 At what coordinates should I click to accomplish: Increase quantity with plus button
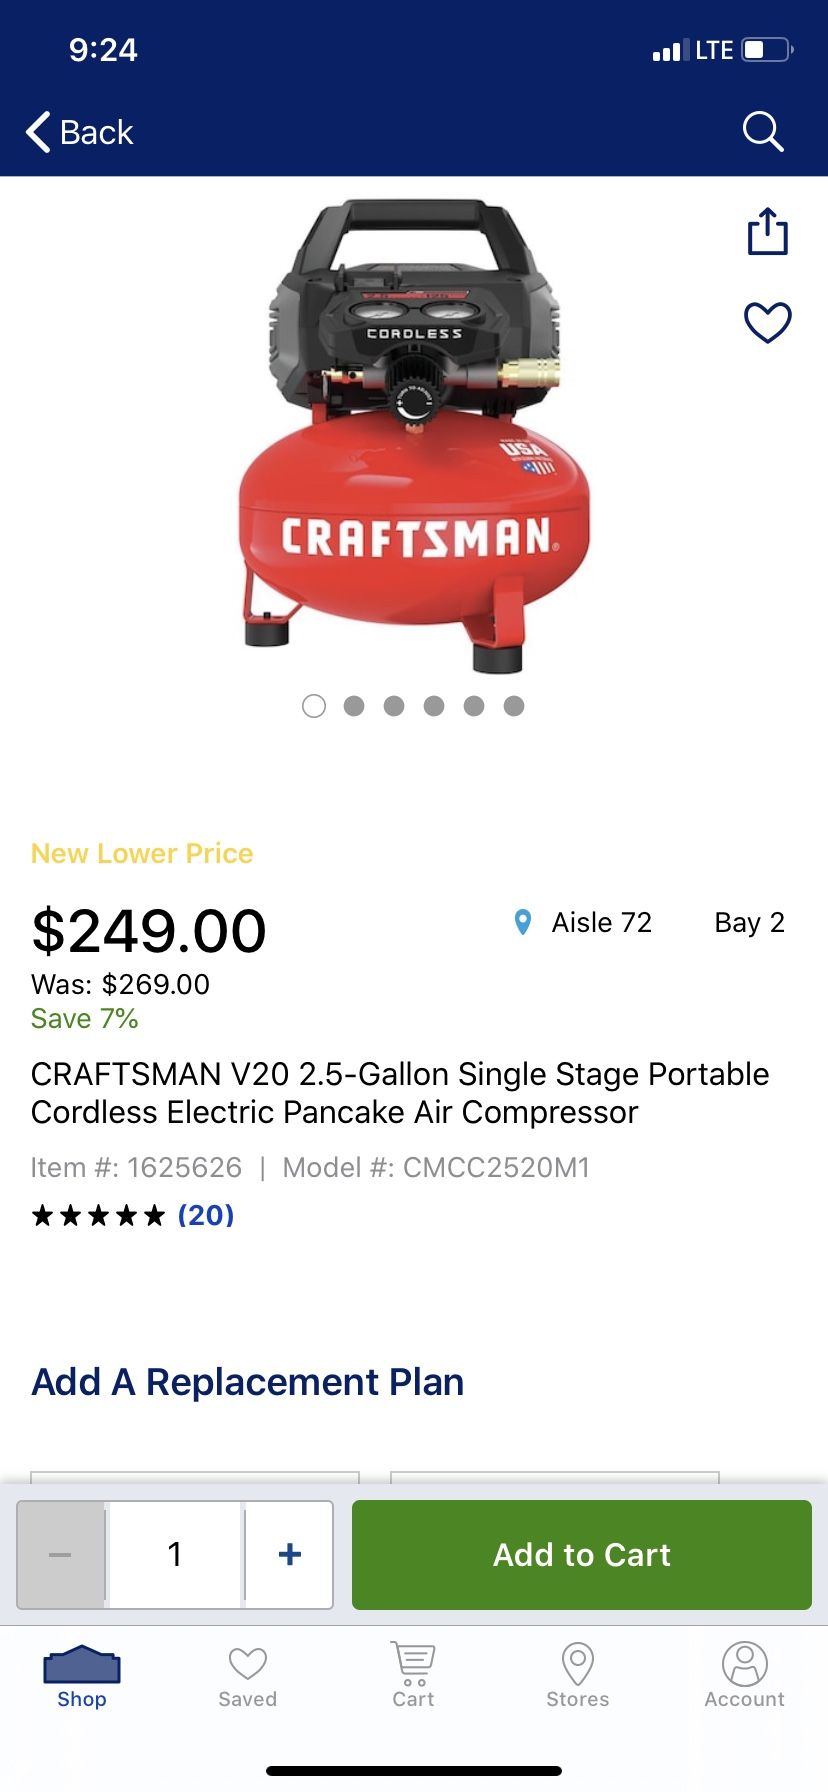coord(290,1554)
